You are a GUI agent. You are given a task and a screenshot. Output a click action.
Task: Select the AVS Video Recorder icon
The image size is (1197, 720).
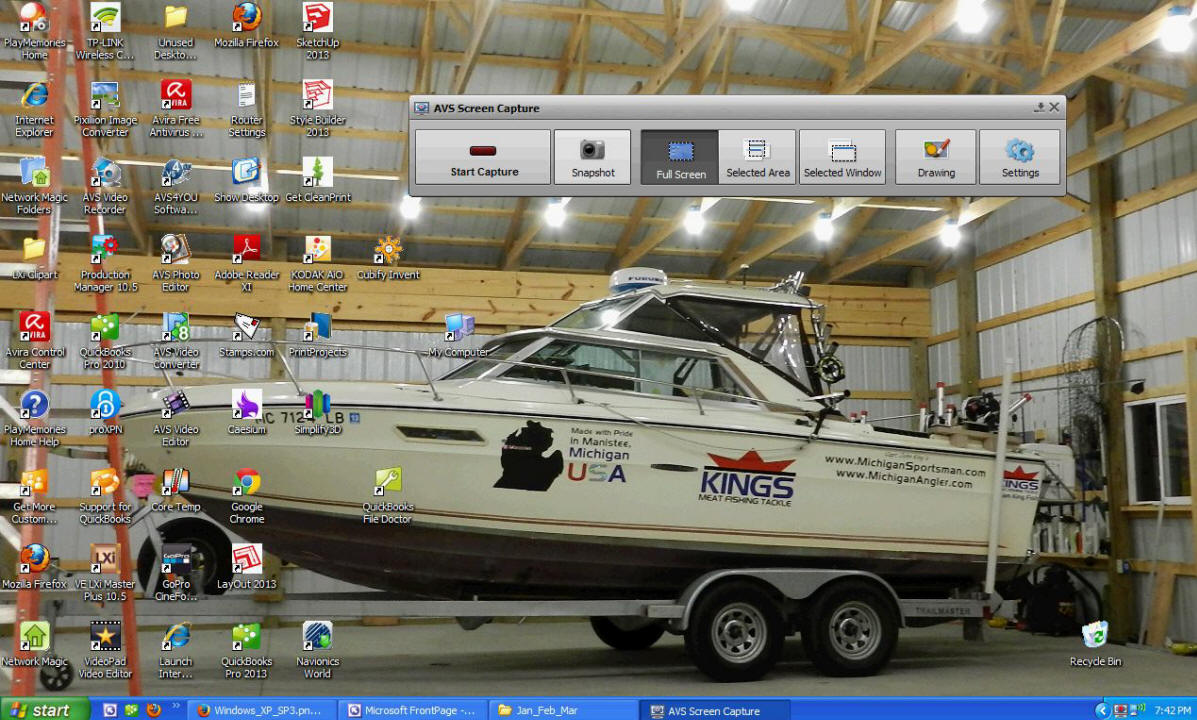coord(105,173)
